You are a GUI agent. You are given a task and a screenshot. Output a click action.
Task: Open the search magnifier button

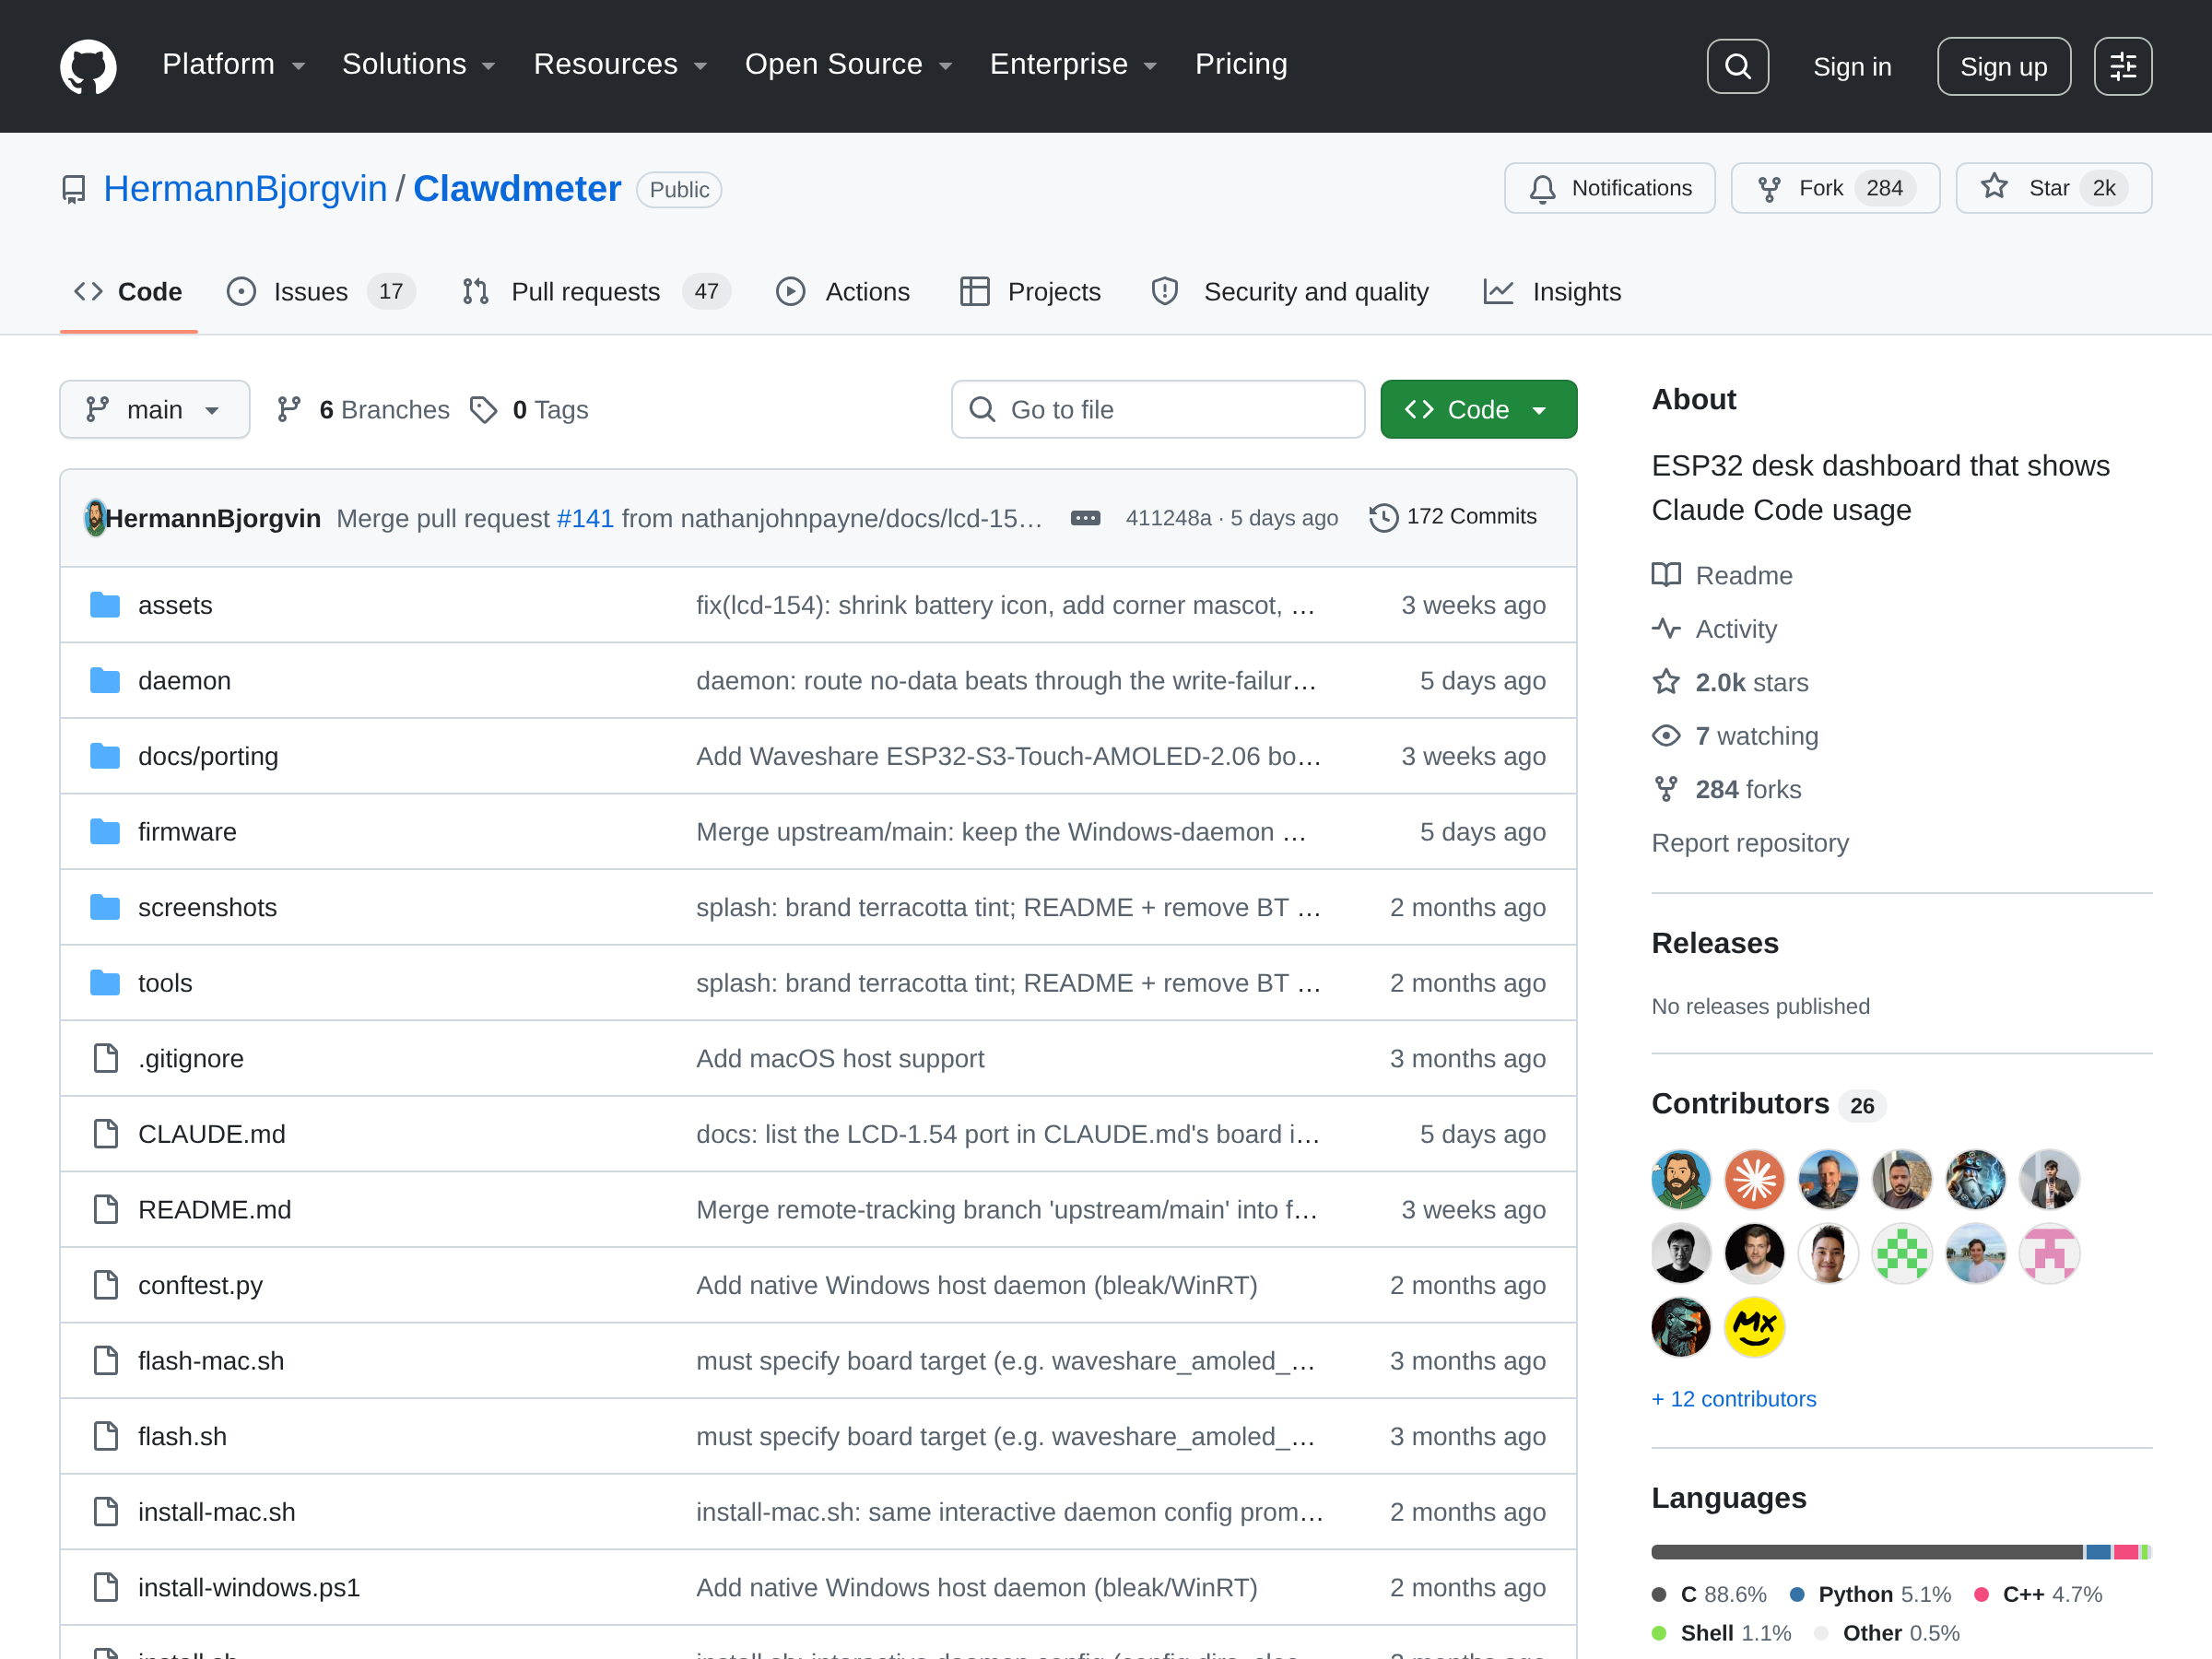(1737, 66)
